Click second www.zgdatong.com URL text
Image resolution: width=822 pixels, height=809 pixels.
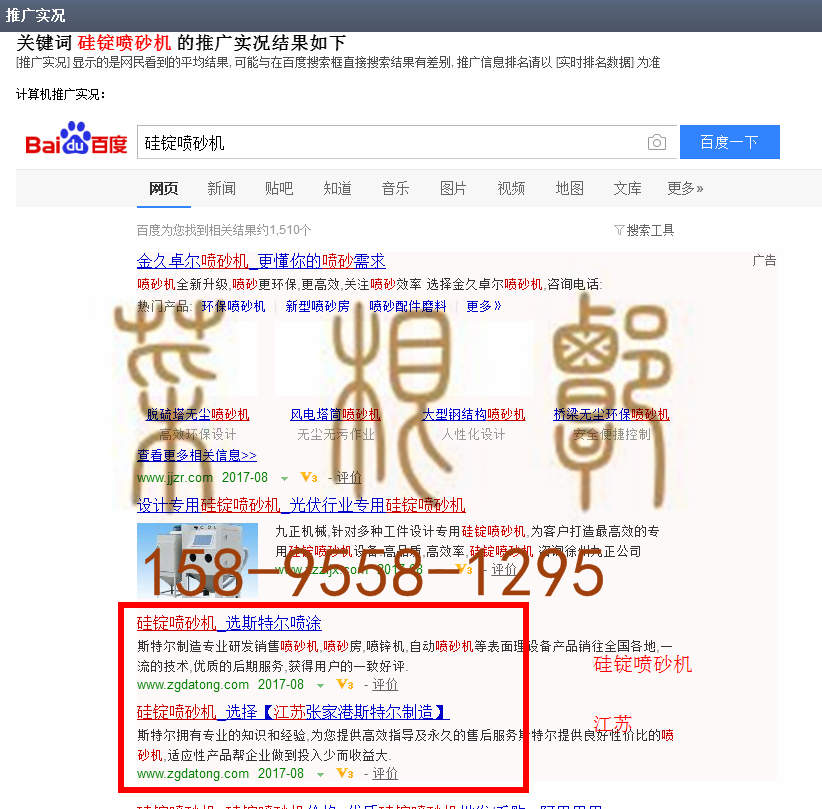coord(193,774)
